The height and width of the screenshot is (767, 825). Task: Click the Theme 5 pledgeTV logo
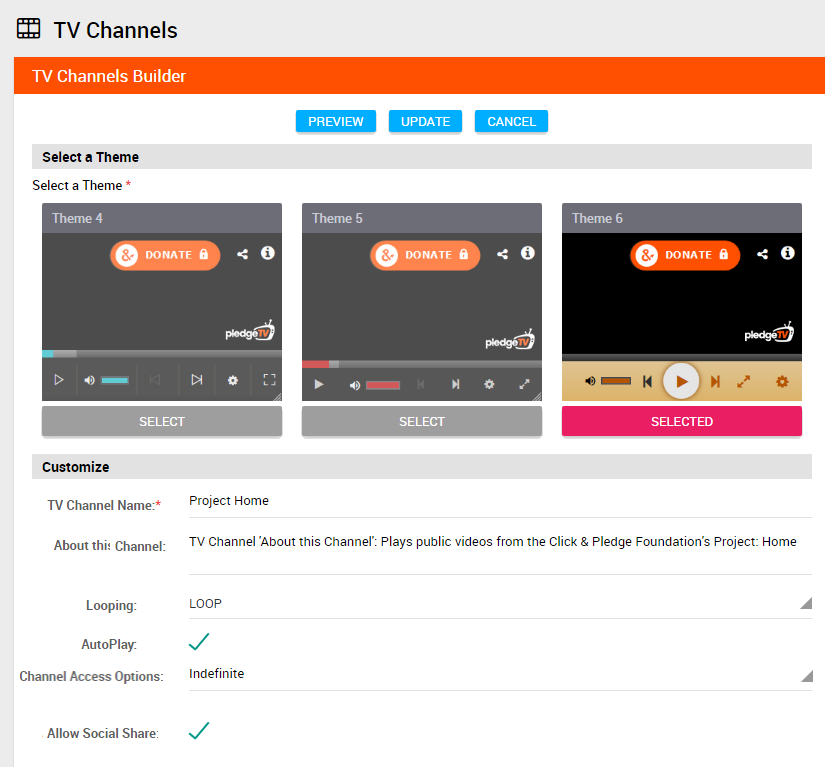(510, 340)
